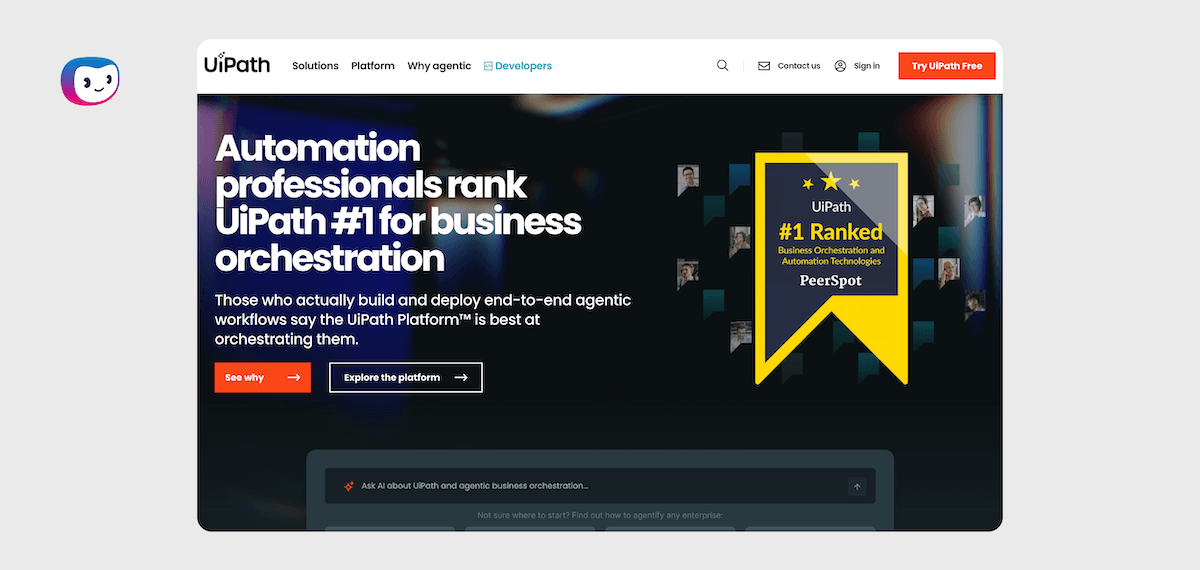Image resolution: width=1200 pixels, height=570 pixels.
Task: Click the Try UiPath Free button
Action: point(947,66)
